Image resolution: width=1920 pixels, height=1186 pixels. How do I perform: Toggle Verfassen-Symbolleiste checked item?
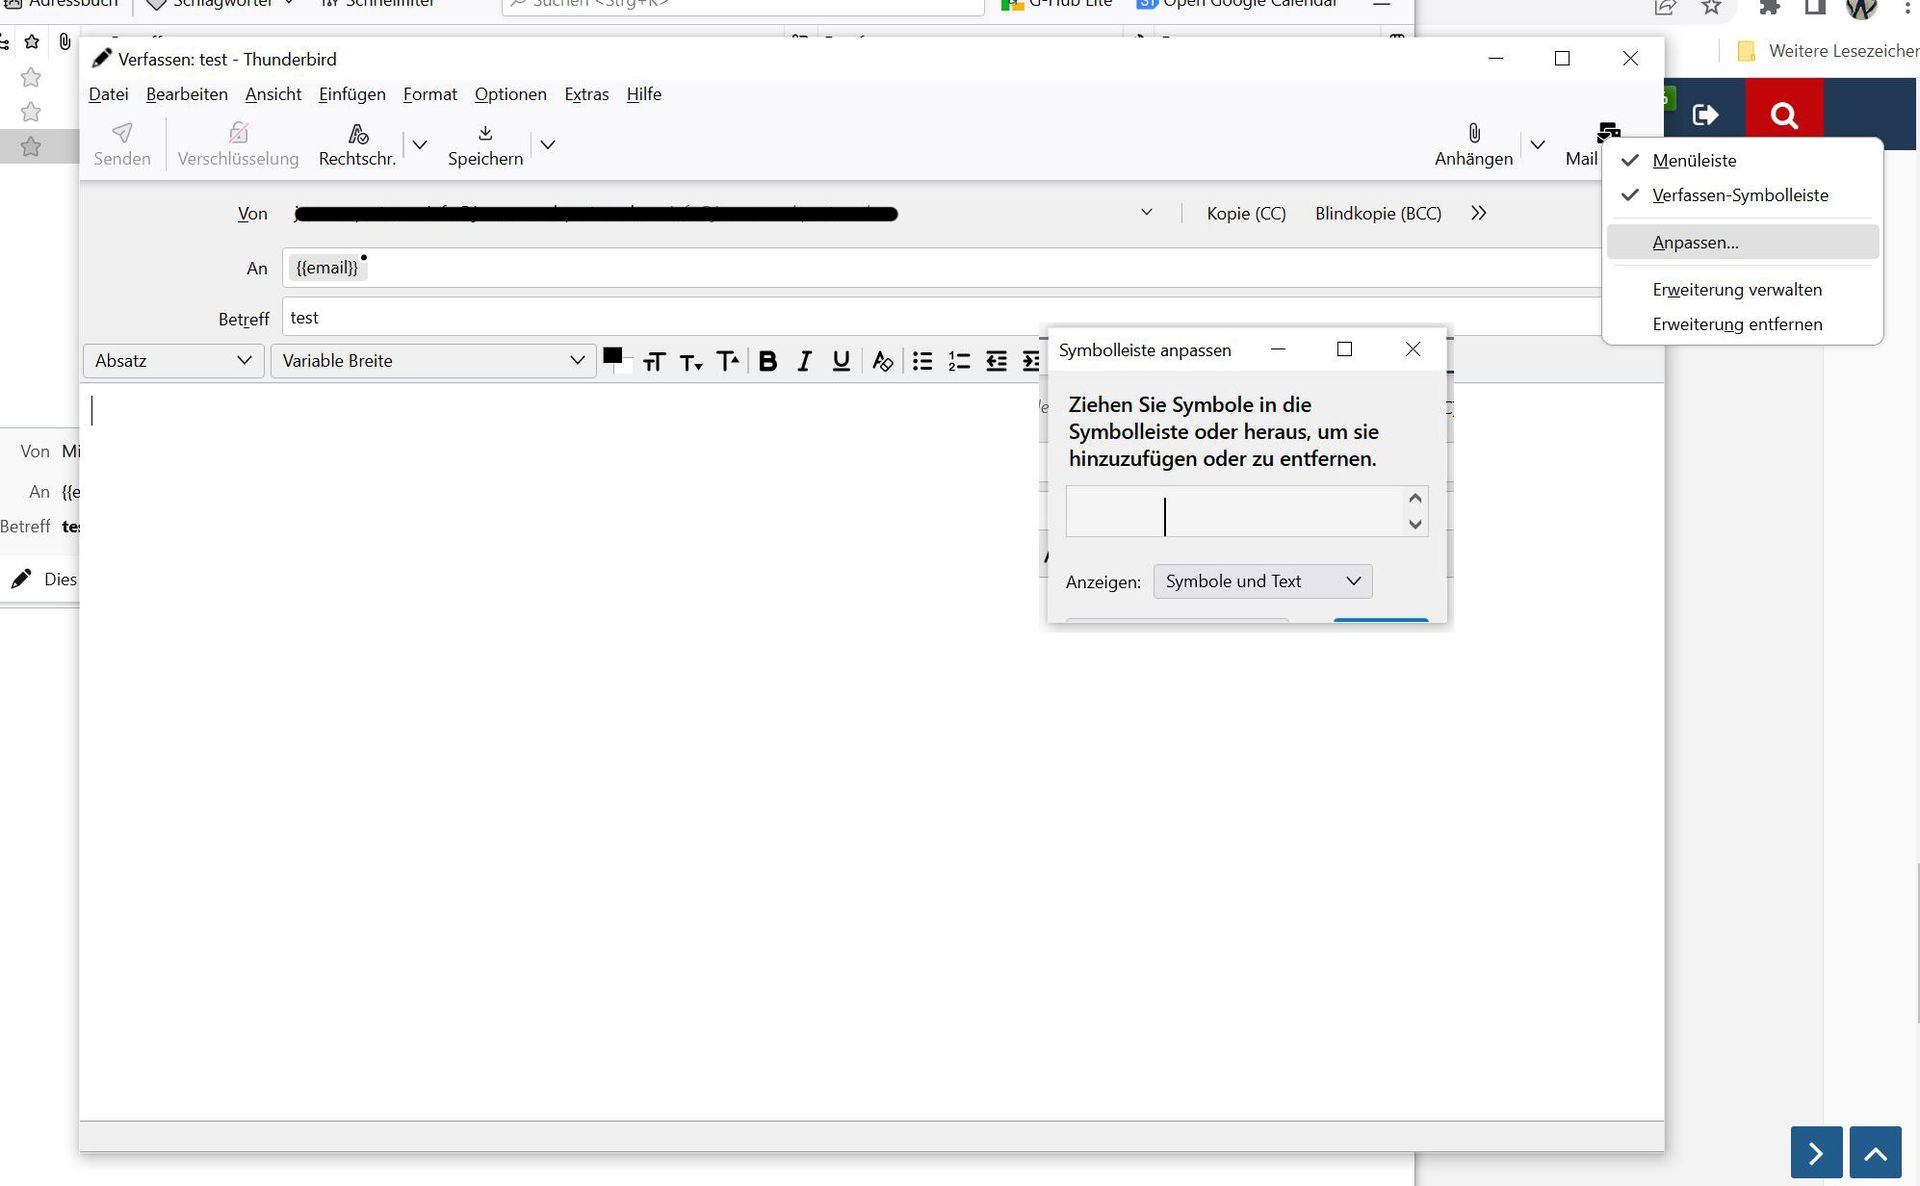(x=1740, y=195)
